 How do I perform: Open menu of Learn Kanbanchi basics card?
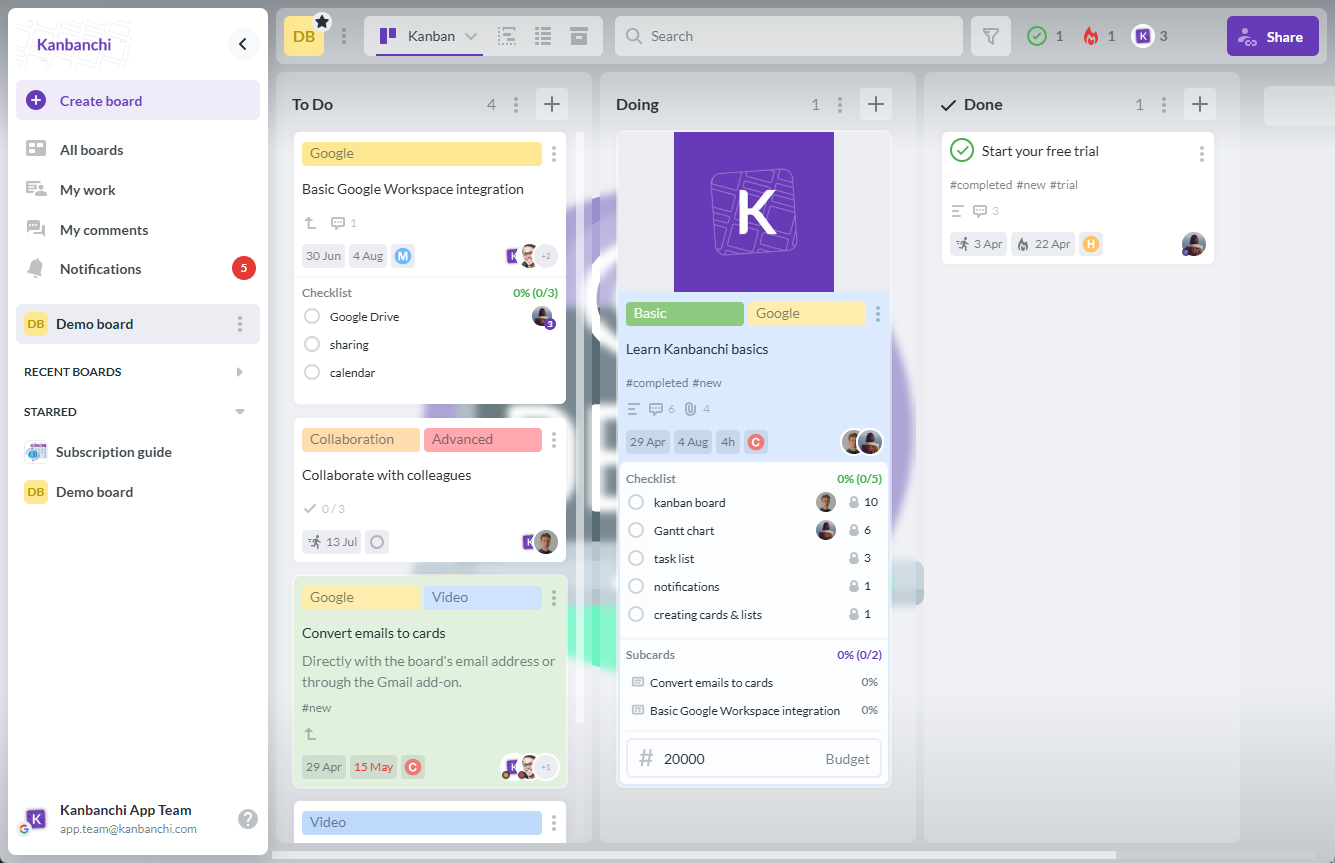pos(878,314)
